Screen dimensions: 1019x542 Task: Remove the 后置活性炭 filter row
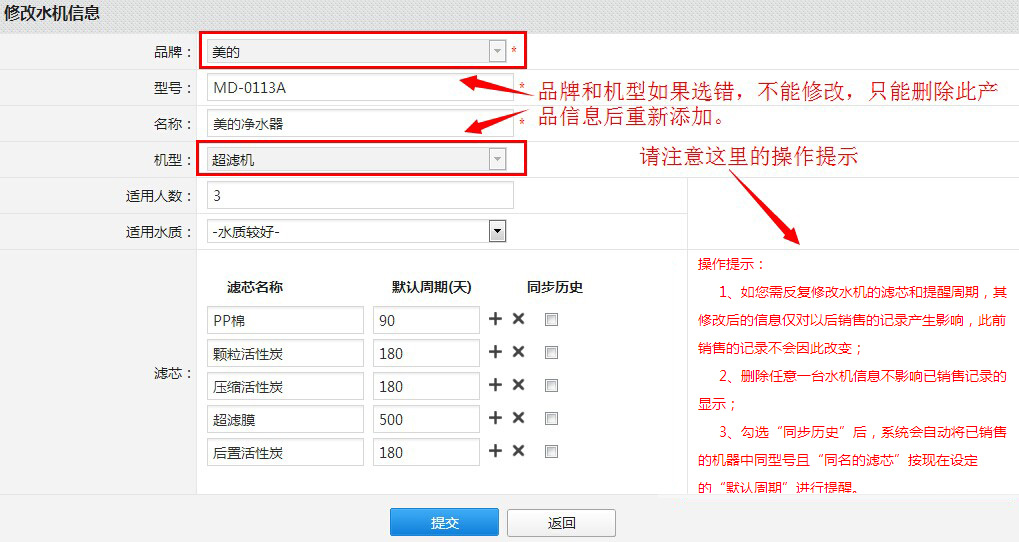[518, 451]
